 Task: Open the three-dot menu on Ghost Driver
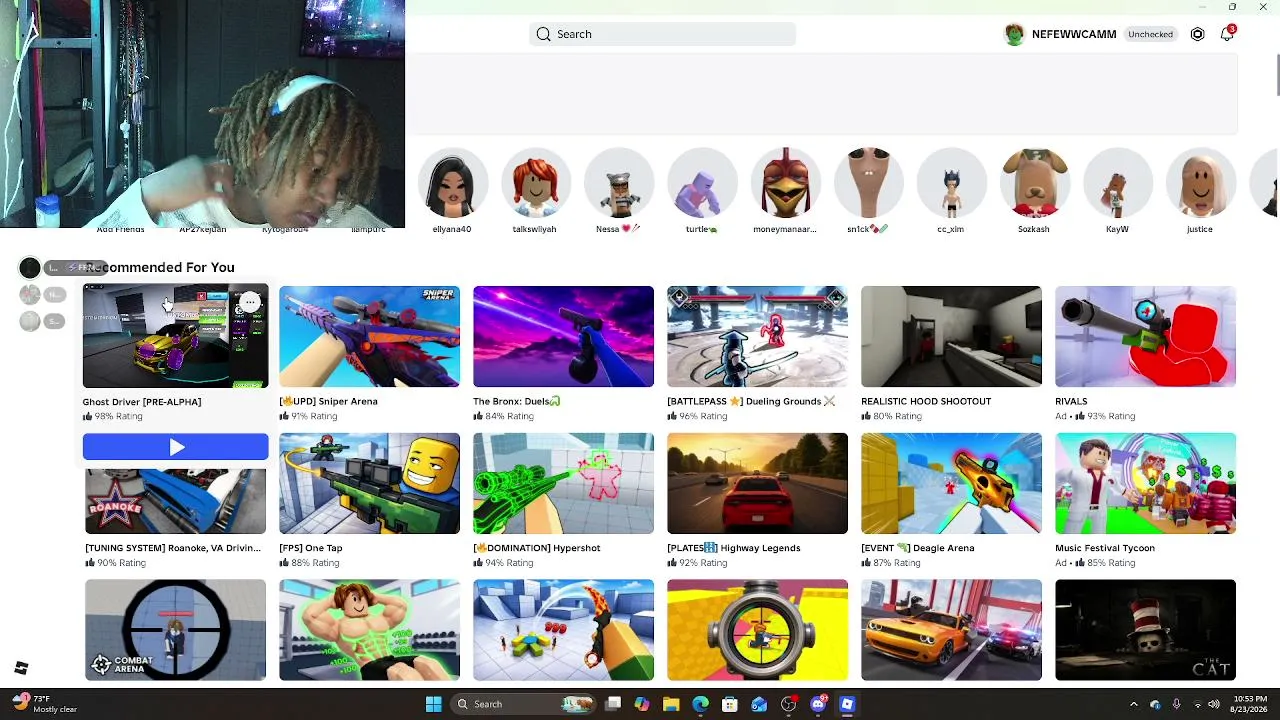(250, 302)
